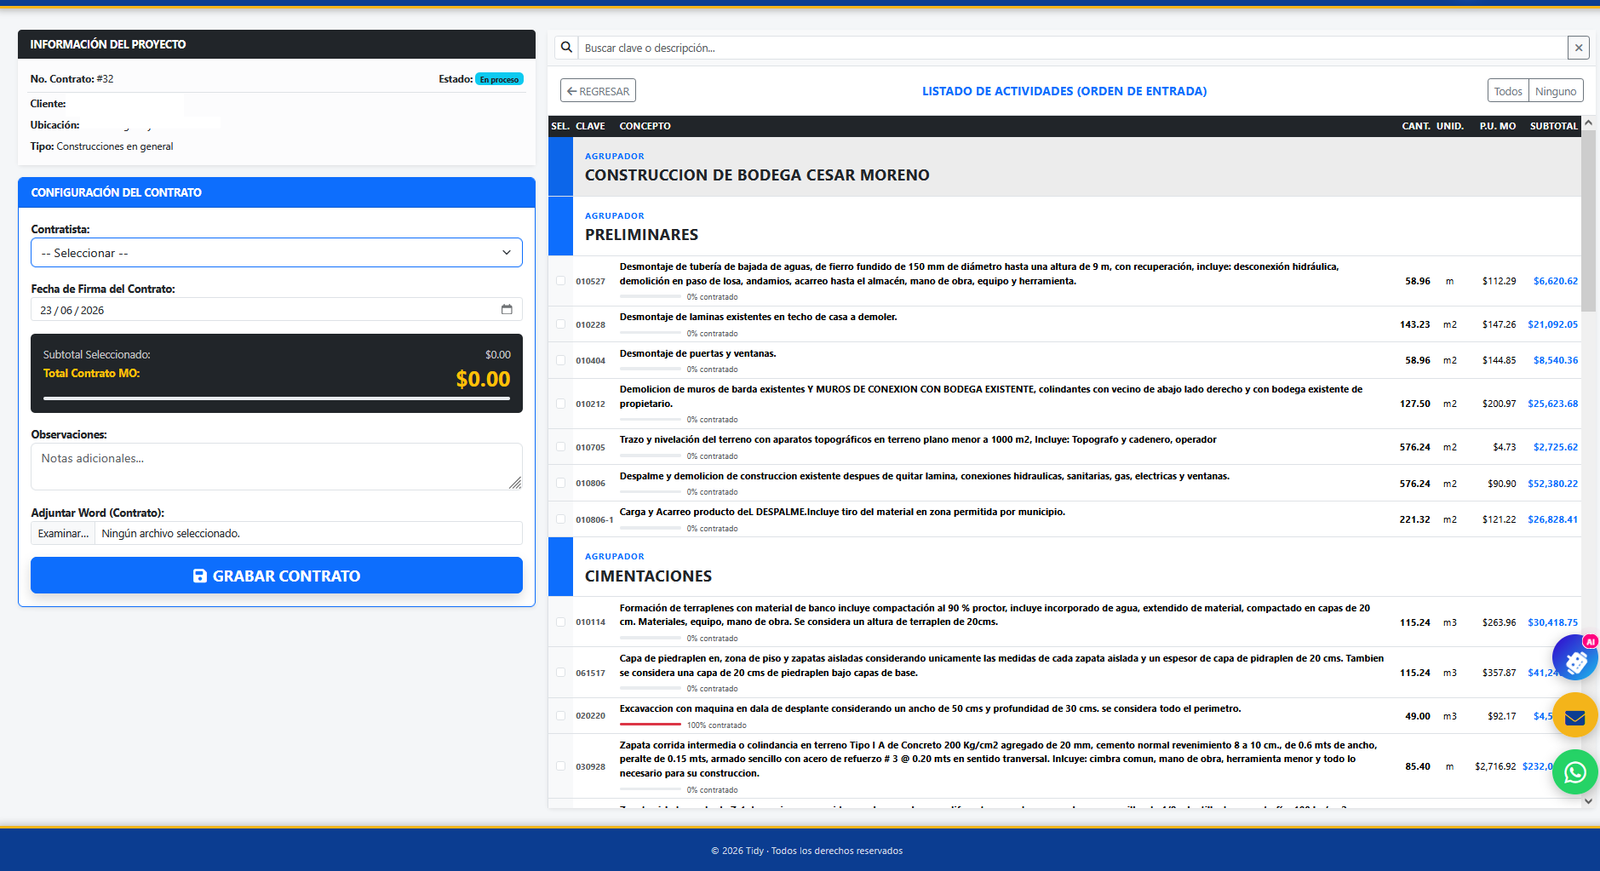Select checkbox of activity 020220
This screenshot has width=1600, height=871.
561,716
